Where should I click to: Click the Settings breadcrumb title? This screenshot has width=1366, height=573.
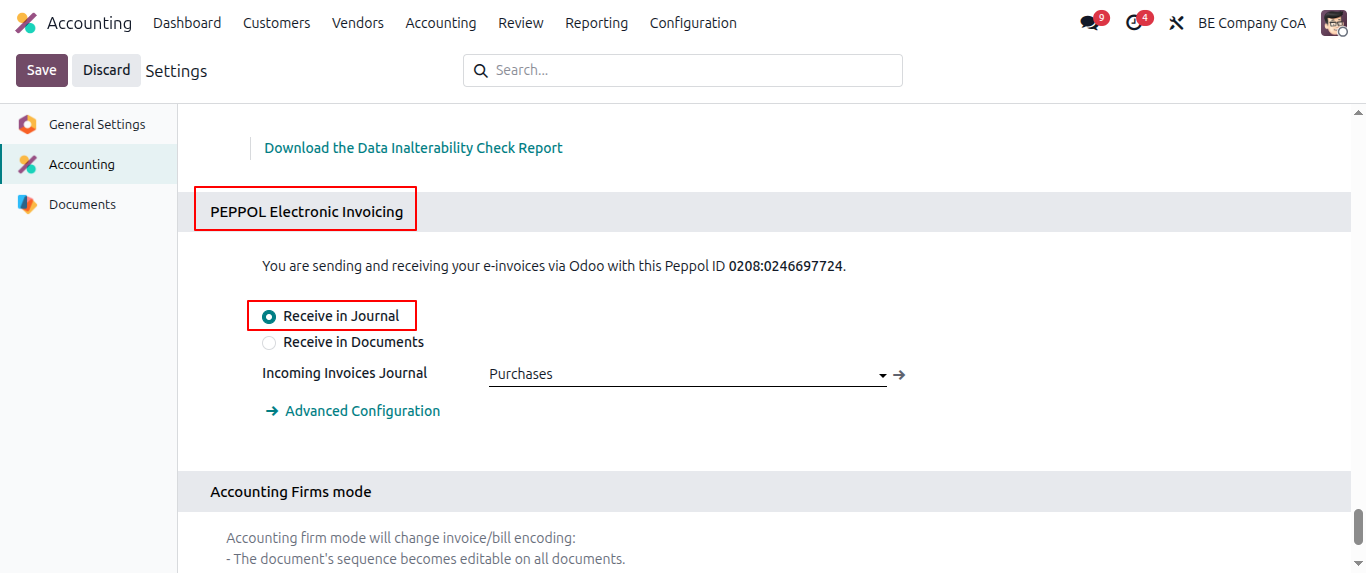tap(176, 71)
